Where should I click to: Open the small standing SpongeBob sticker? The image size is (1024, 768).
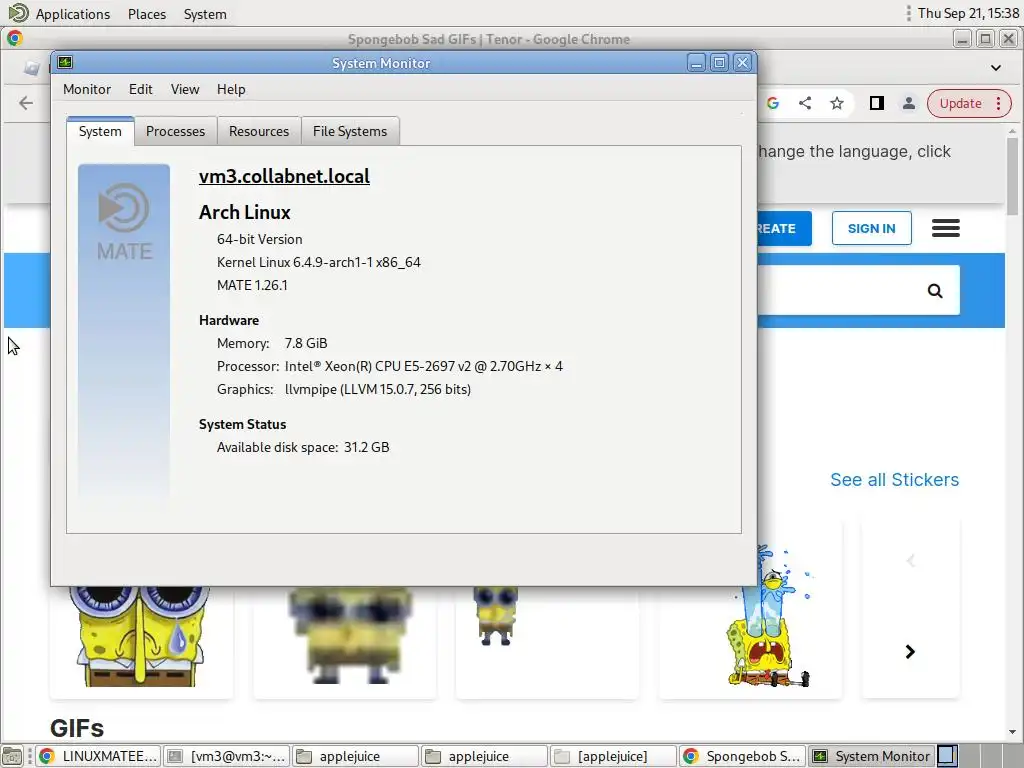click(x=497, y=616)
